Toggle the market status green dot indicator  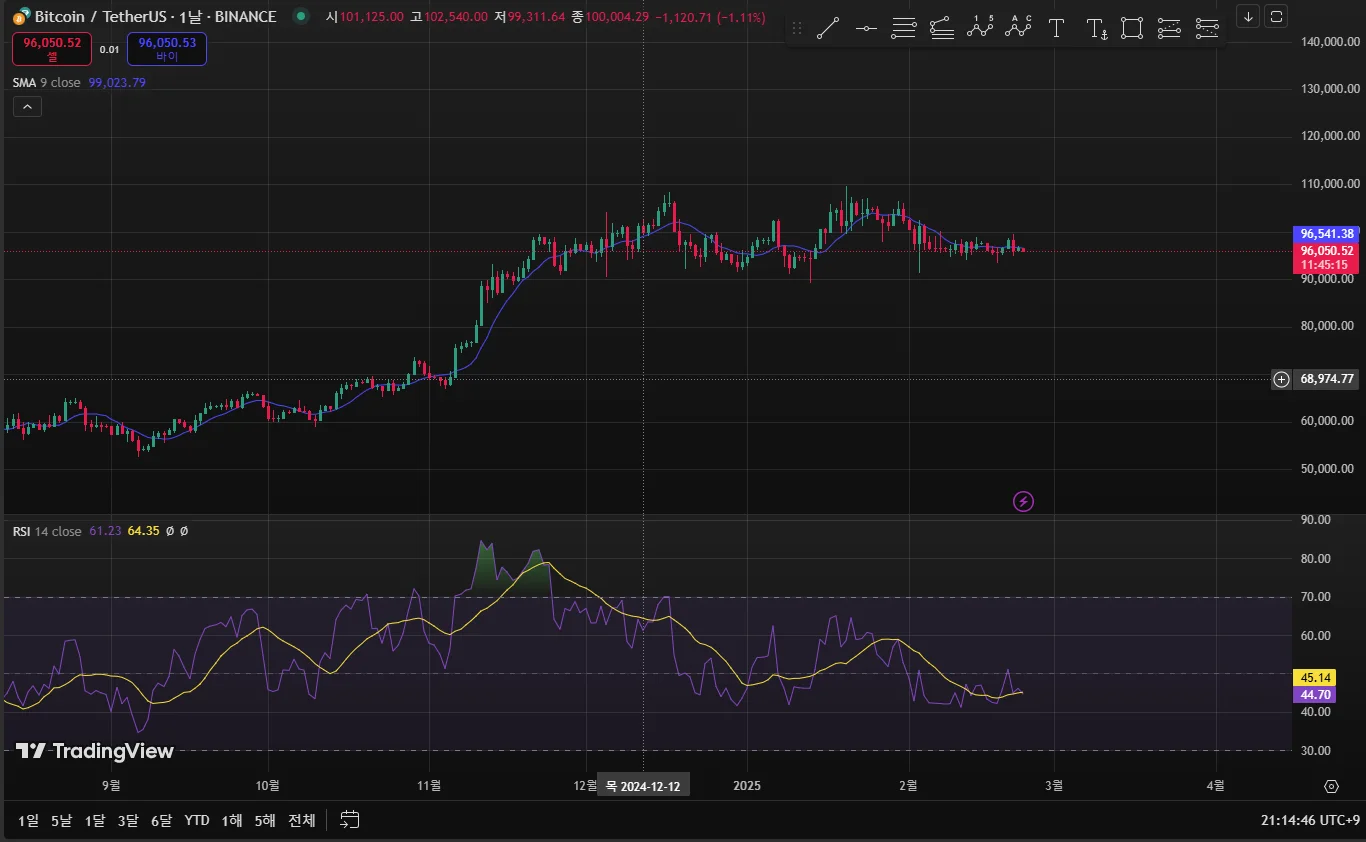pyautogui.click(x=299, y=17)
